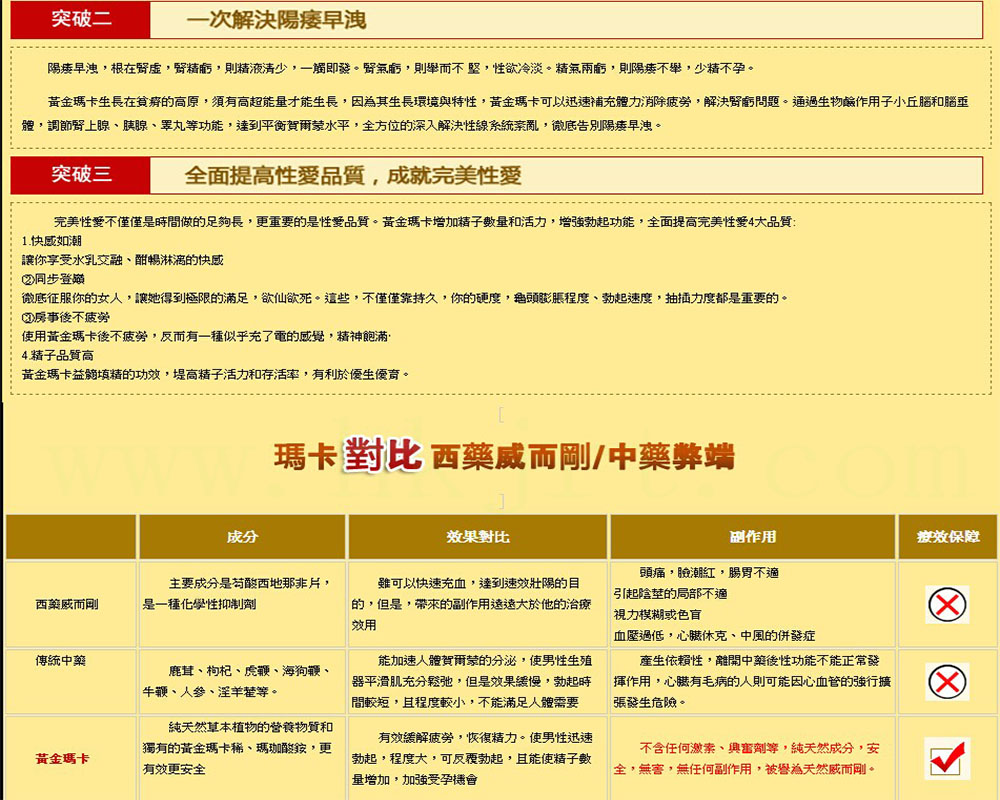This screenshot has height=800, width=1000.
Task: Click the red checkmark in 黃金瑪卡 row
Action: 946,759
